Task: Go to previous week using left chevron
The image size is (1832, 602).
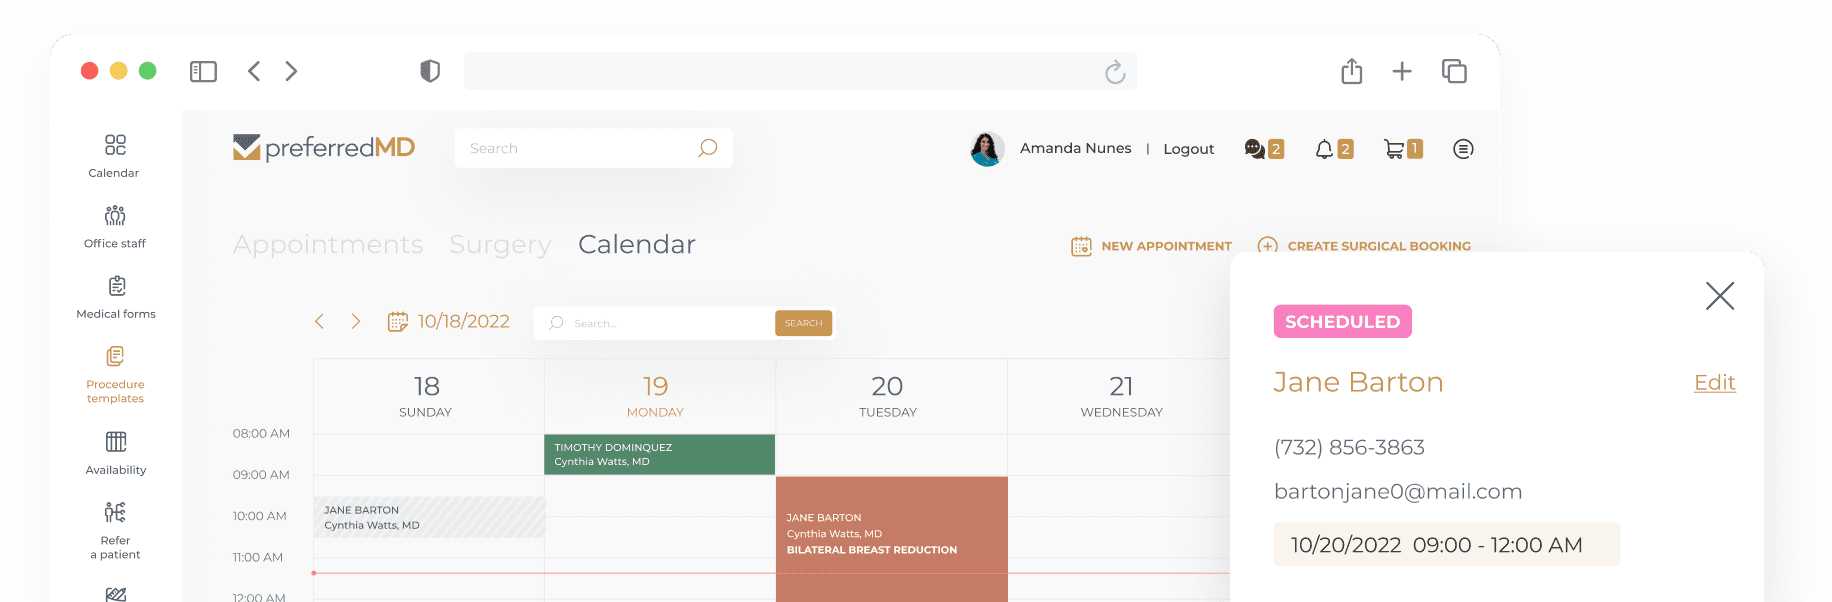Action: (319, 321)
